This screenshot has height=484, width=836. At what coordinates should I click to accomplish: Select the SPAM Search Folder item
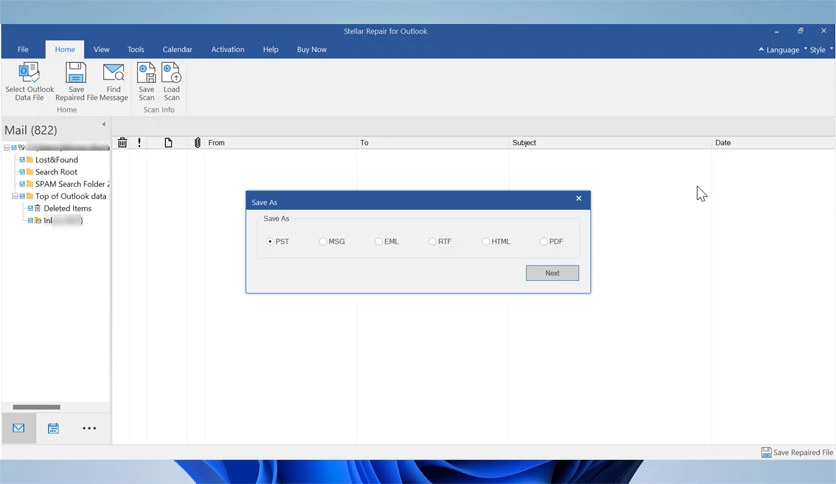point(71,184)
